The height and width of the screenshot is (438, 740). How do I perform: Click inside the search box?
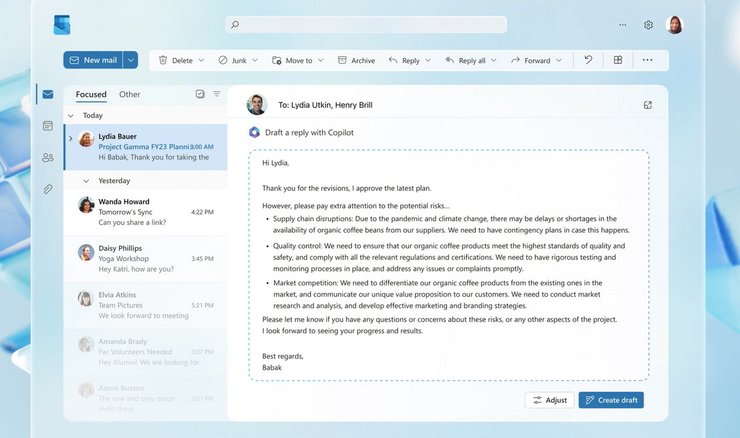click(366, 25)
